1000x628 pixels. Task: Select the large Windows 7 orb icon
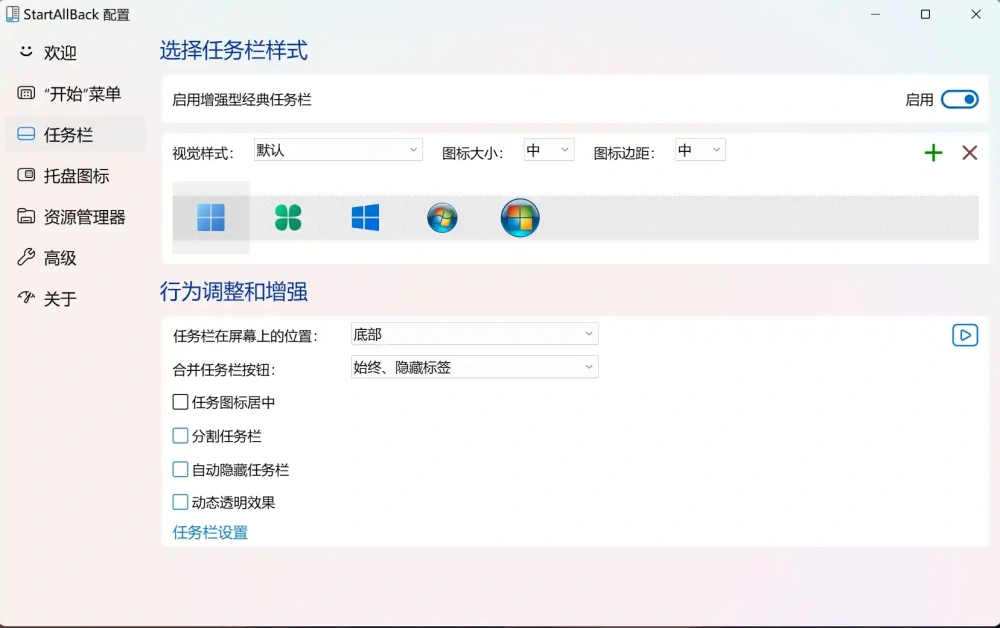520,217
